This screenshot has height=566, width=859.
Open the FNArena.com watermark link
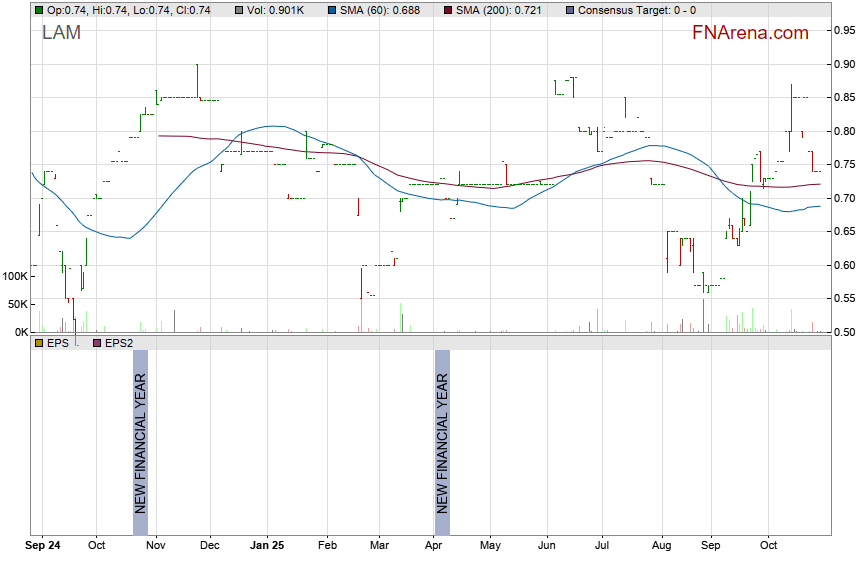(x=750, y=33)
